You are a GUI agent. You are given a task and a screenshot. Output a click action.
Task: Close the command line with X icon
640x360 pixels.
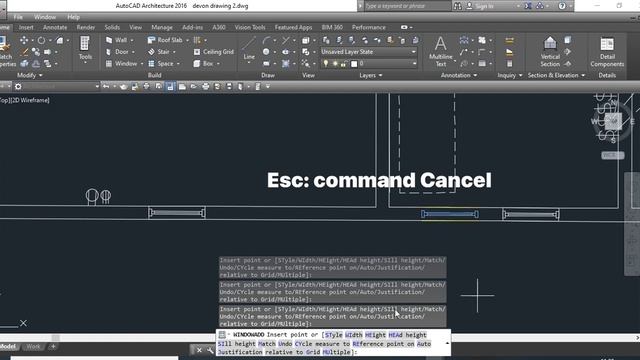coord(199,350)
